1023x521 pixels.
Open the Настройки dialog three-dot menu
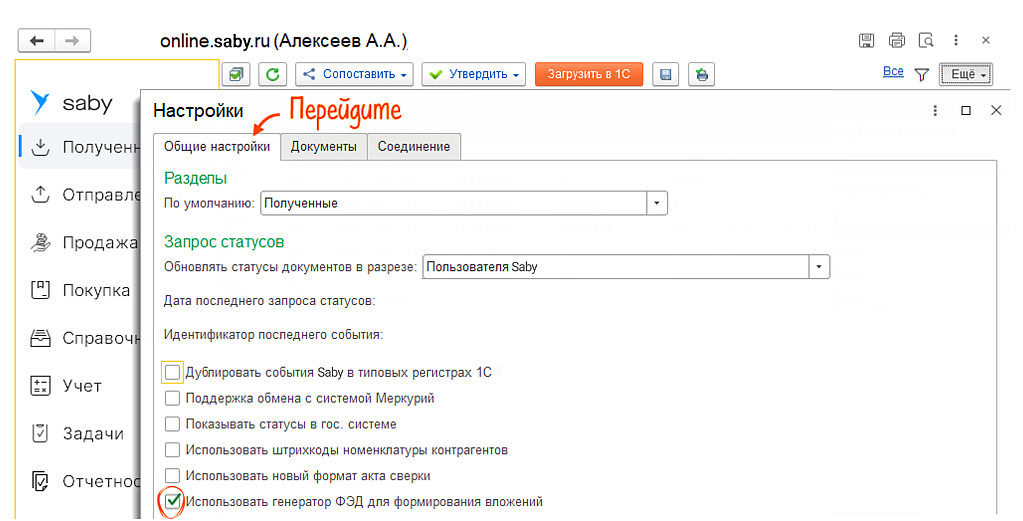[x=935, y=111]
